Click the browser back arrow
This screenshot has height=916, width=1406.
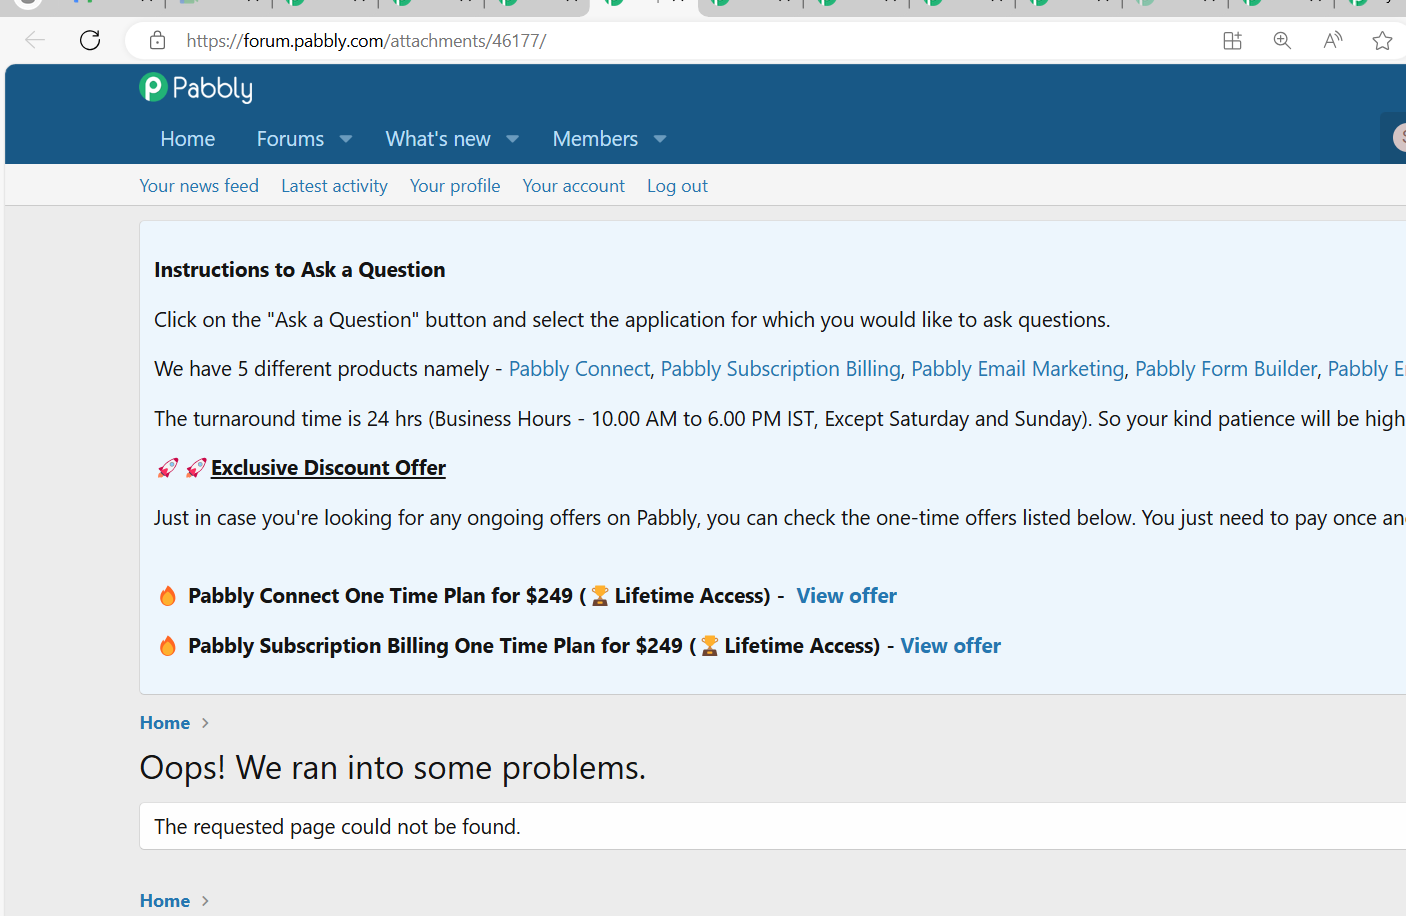[x=35, y=40]
